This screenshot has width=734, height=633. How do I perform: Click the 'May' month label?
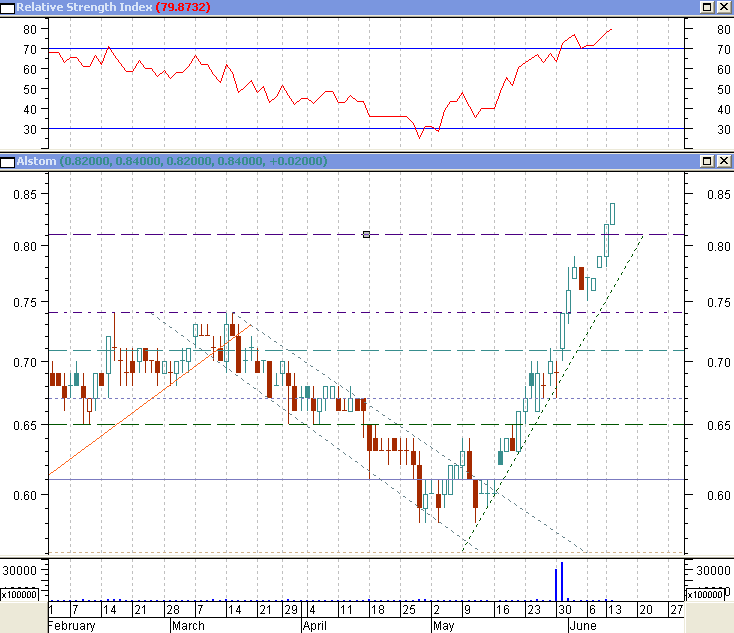point(443,626)
